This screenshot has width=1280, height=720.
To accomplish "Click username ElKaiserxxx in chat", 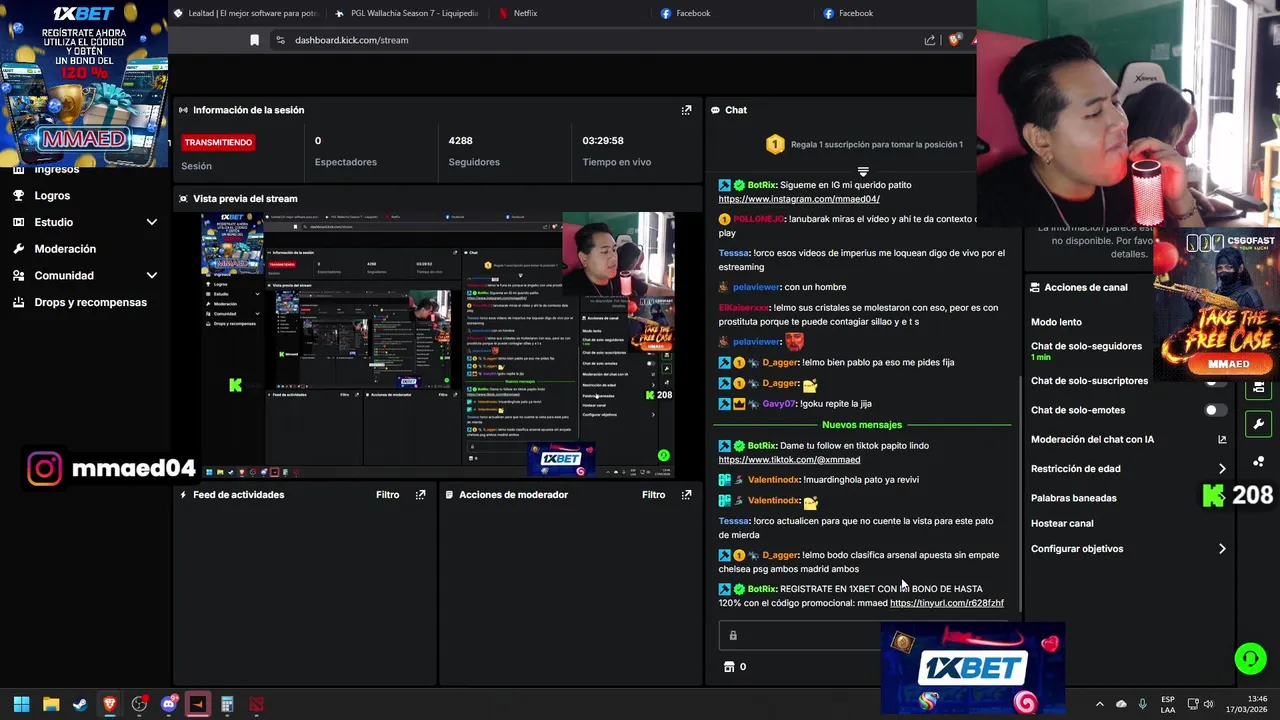I will click(x=744, y=308).
